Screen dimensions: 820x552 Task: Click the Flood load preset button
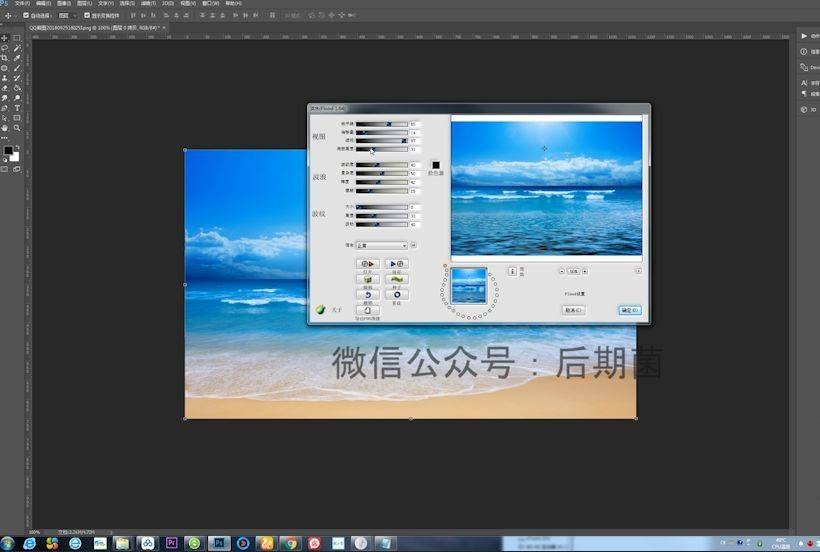368,264
